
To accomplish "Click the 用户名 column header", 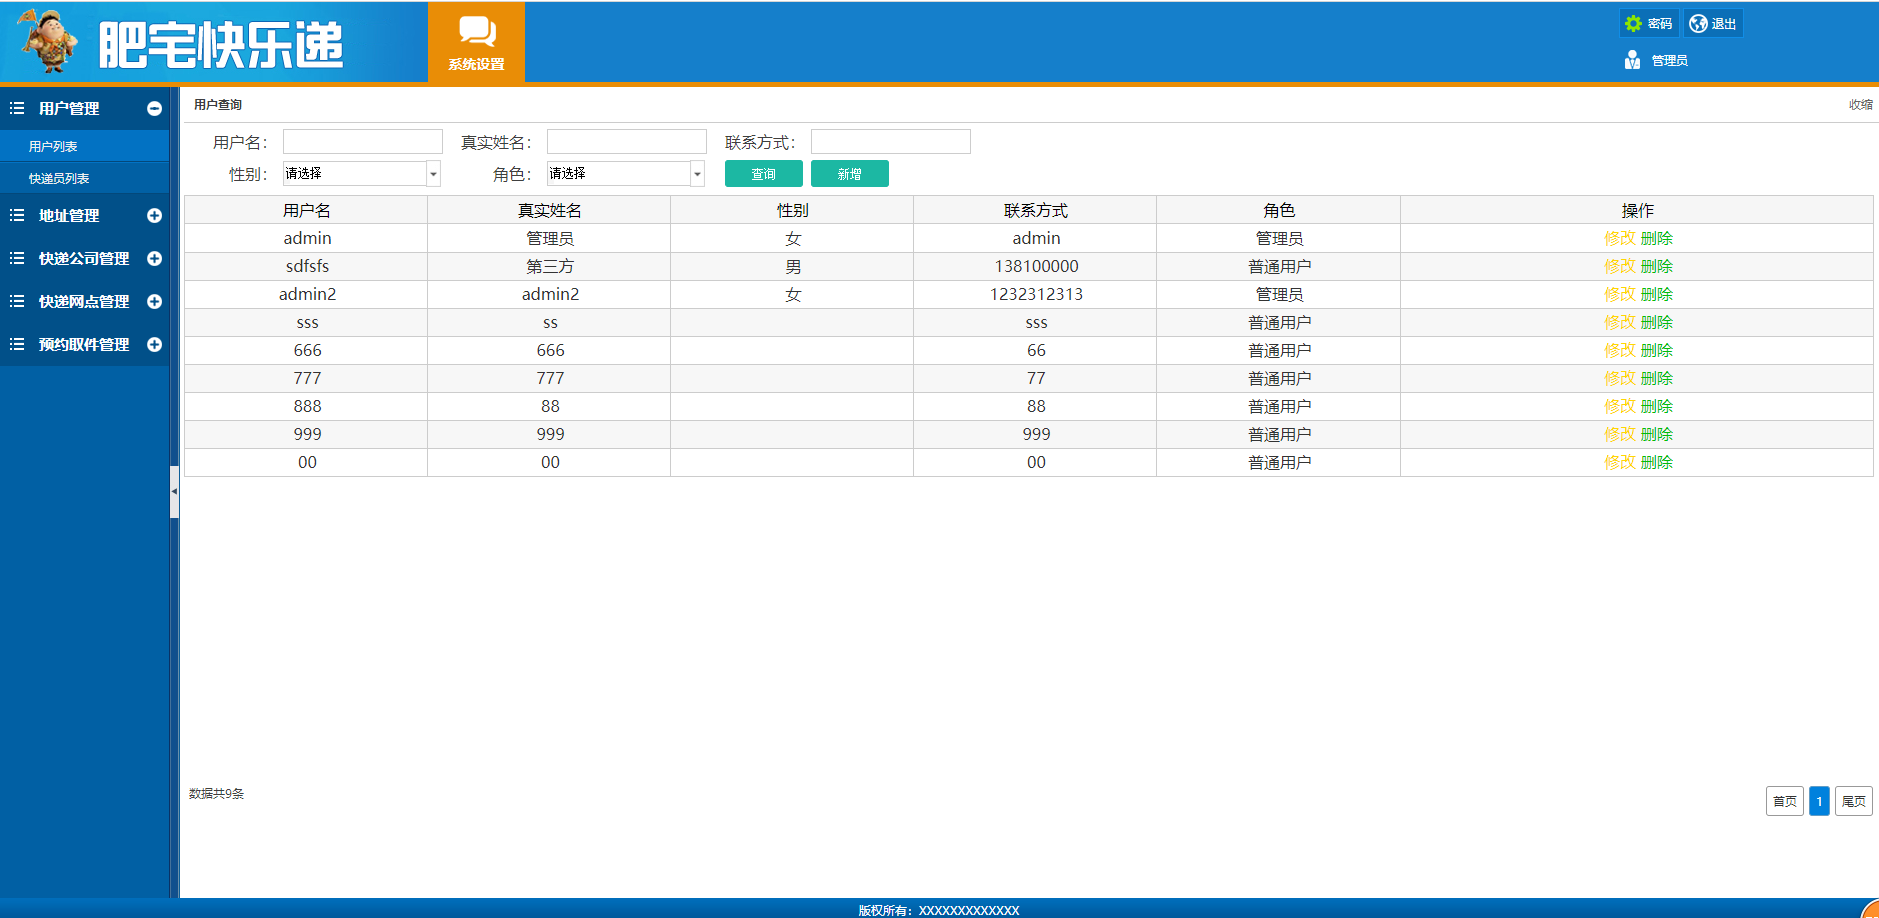I will [x=307, y=210].
